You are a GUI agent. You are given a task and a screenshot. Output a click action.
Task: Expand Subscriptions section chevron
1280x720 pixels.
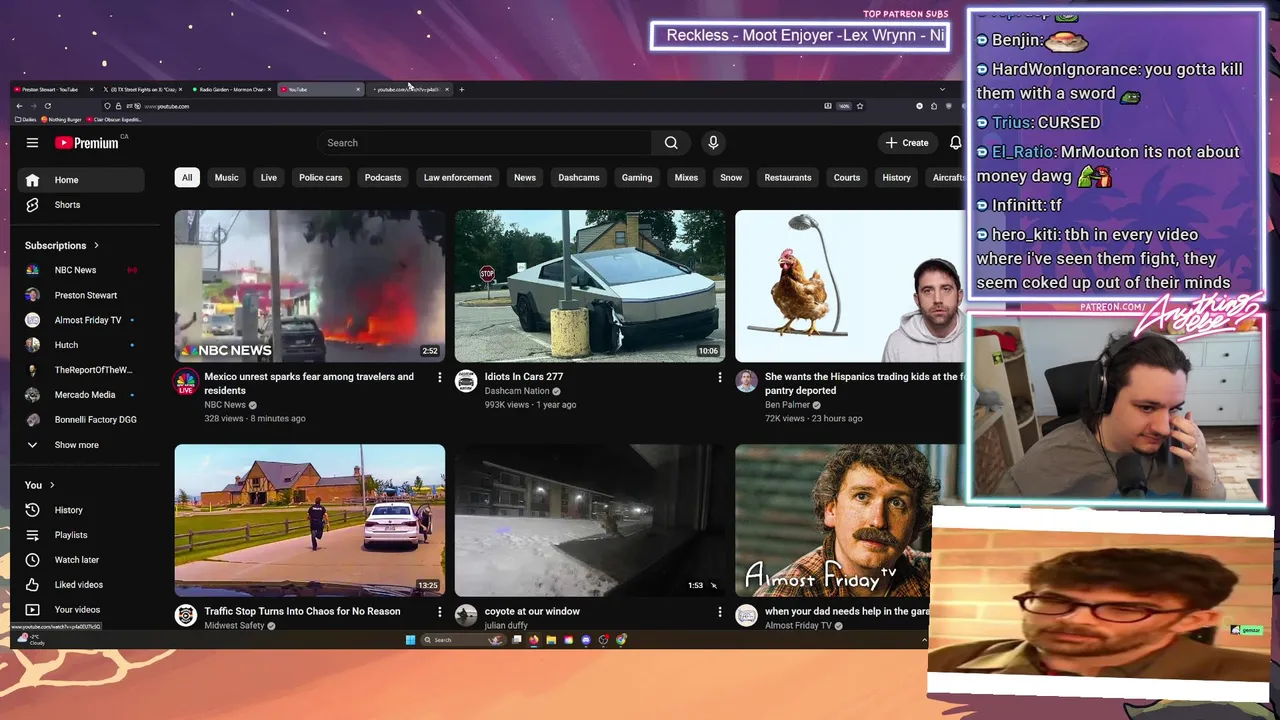[96, 245]
